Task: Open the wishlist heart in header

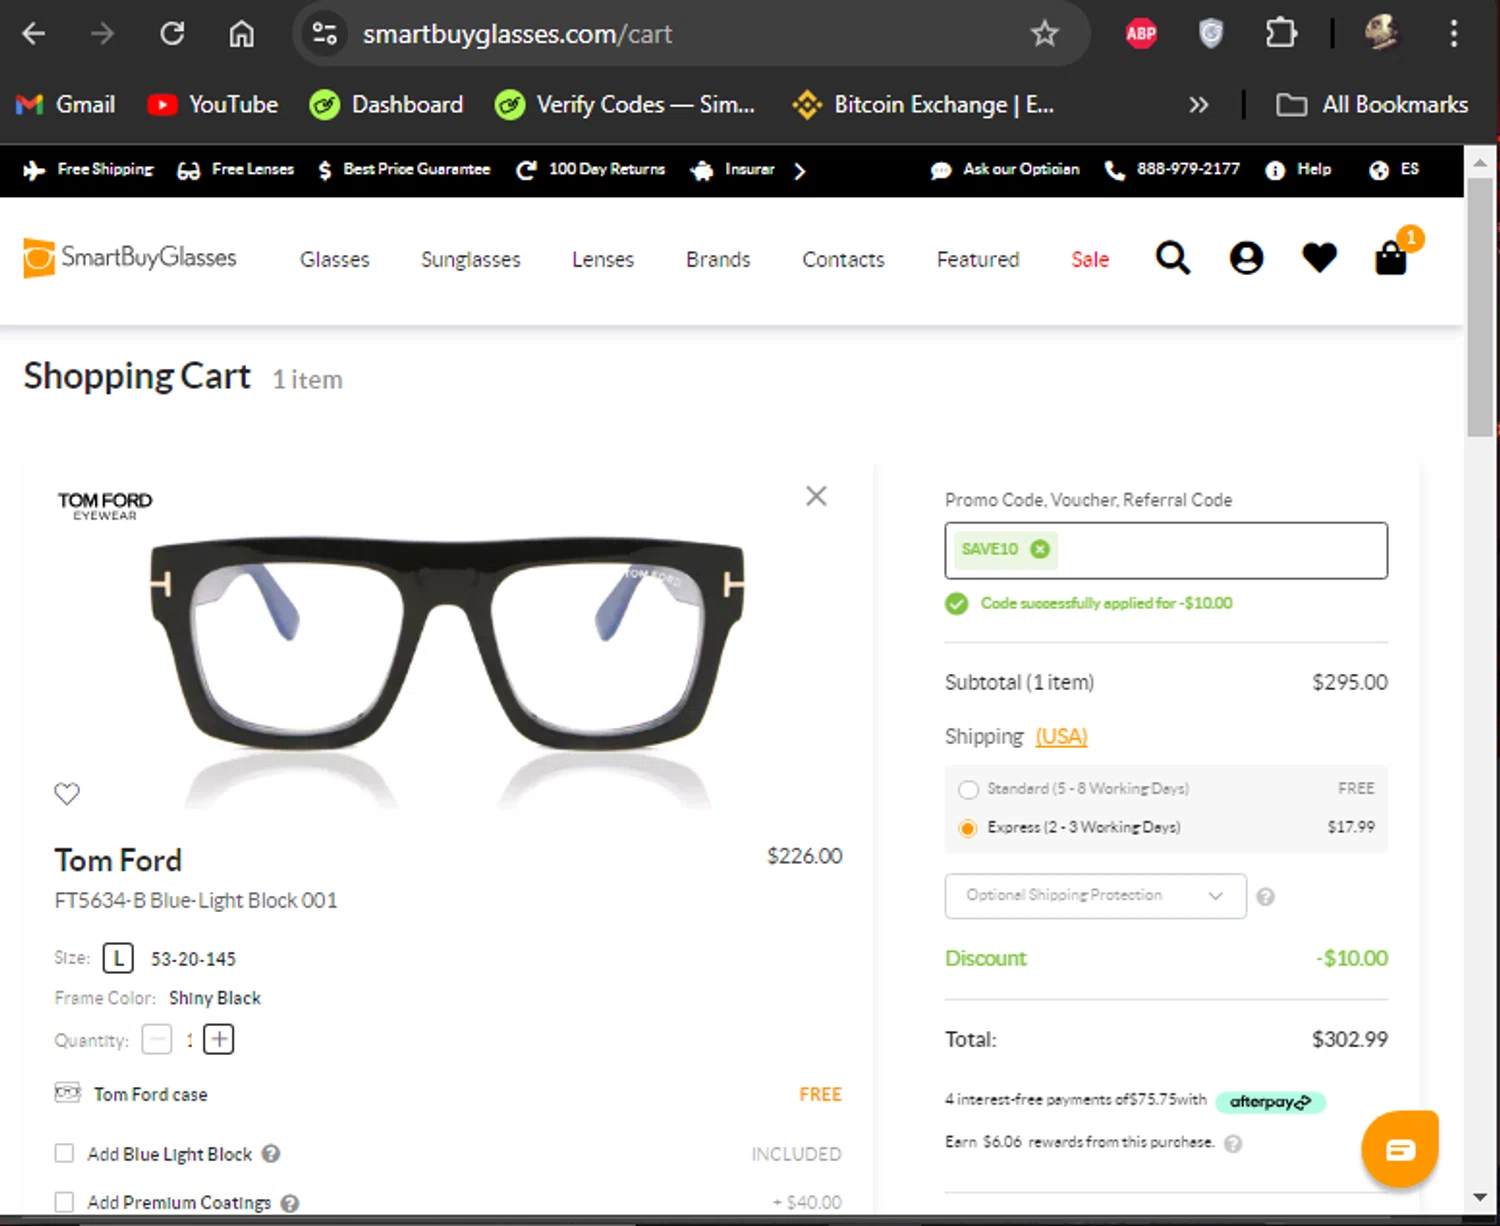Action: pos(1319,258)
